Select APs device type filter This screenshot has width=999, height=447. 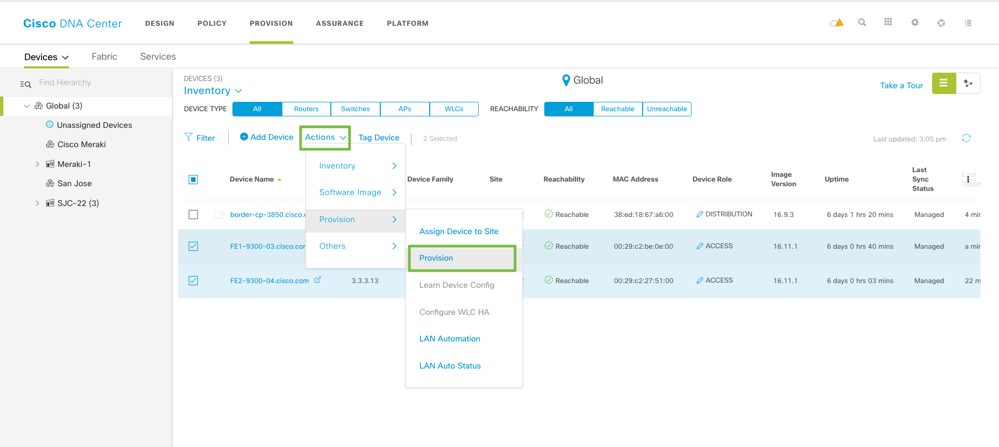[405, 109]
